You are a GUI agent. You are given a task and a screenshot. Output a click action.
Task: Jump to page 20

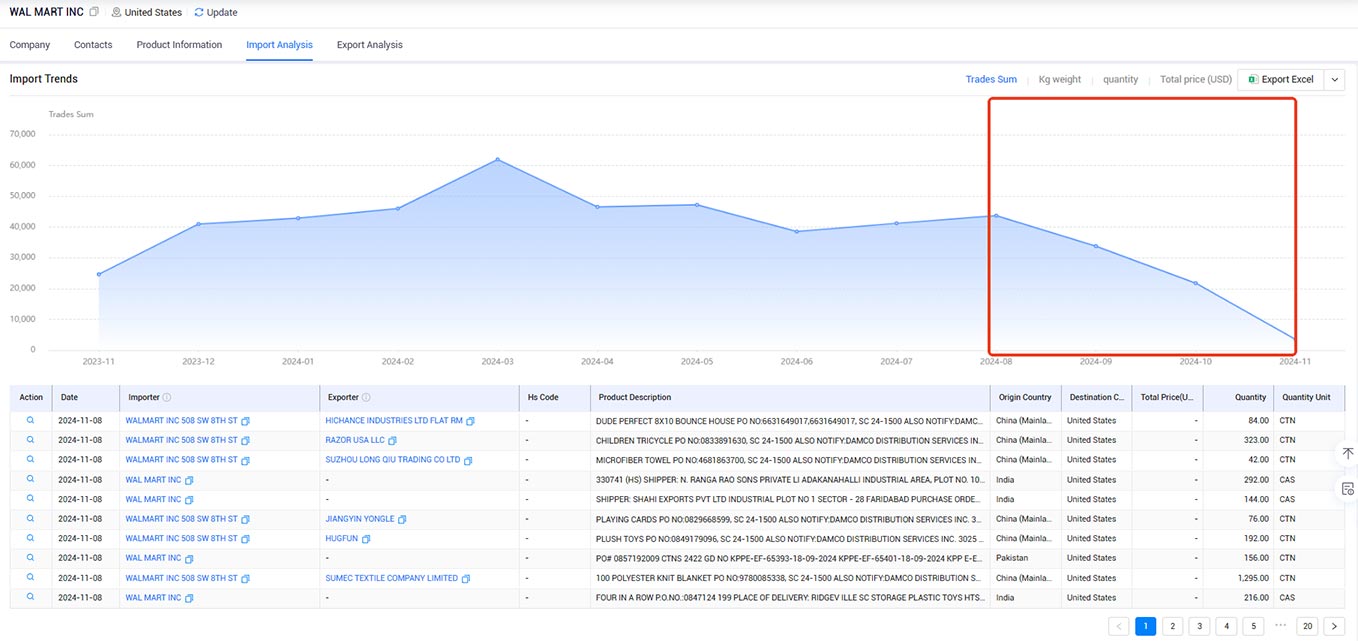(1306, 626)
